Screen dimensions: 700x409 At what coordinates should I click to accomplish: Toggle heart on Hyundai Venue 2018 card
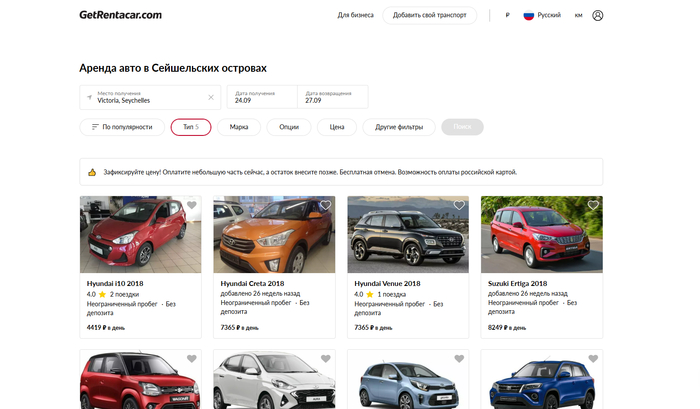[459, 206]
